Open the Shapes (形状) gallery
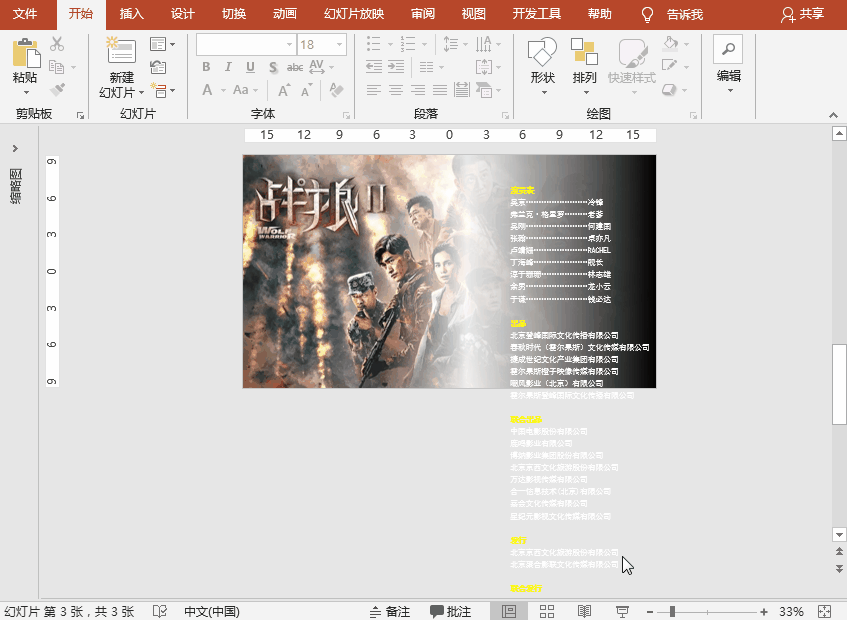The image size is (847, 620). (x=542, y=65)
